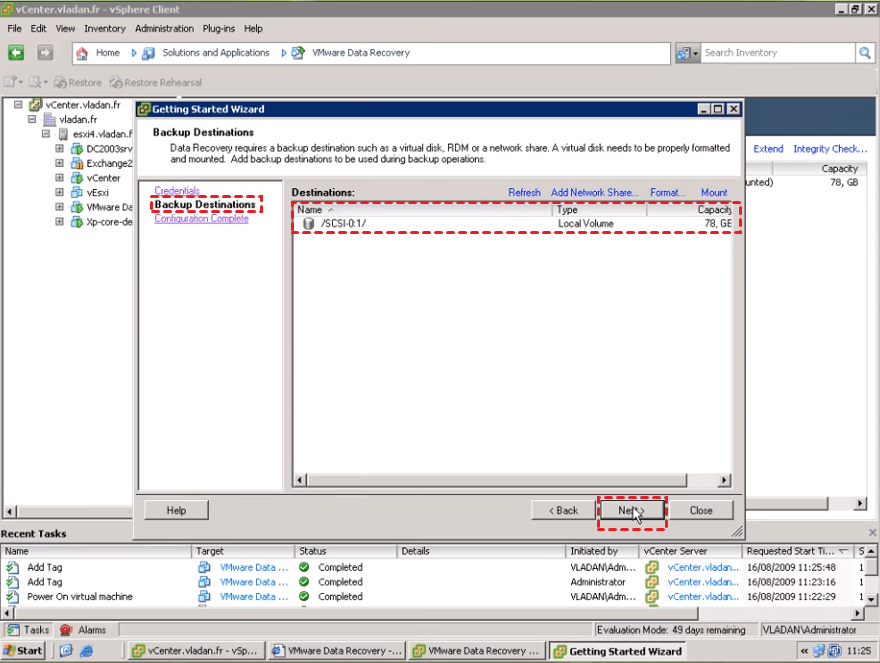880x663 pixels.
Task: Expand the vEsxi tree node
Action: 59,192
